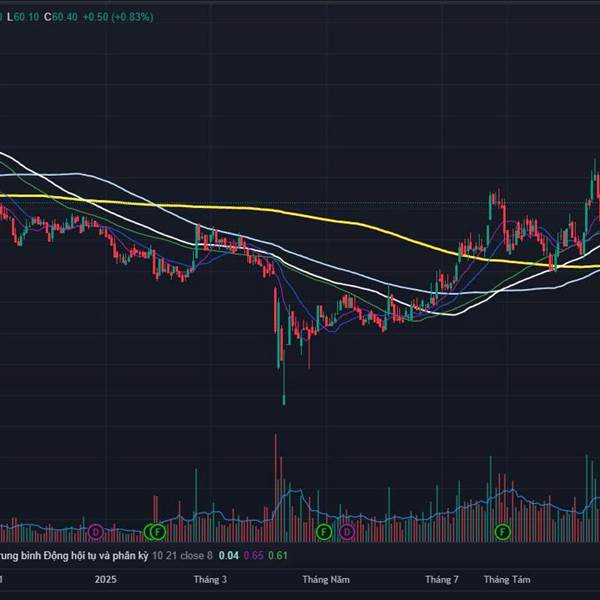Open the front F marker of overlapping pair
Screen dimensions: 600x600
point(158,532)
